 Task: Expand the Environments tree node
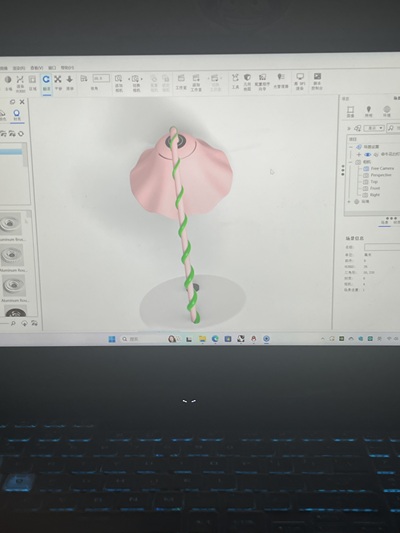click(349, 202)
